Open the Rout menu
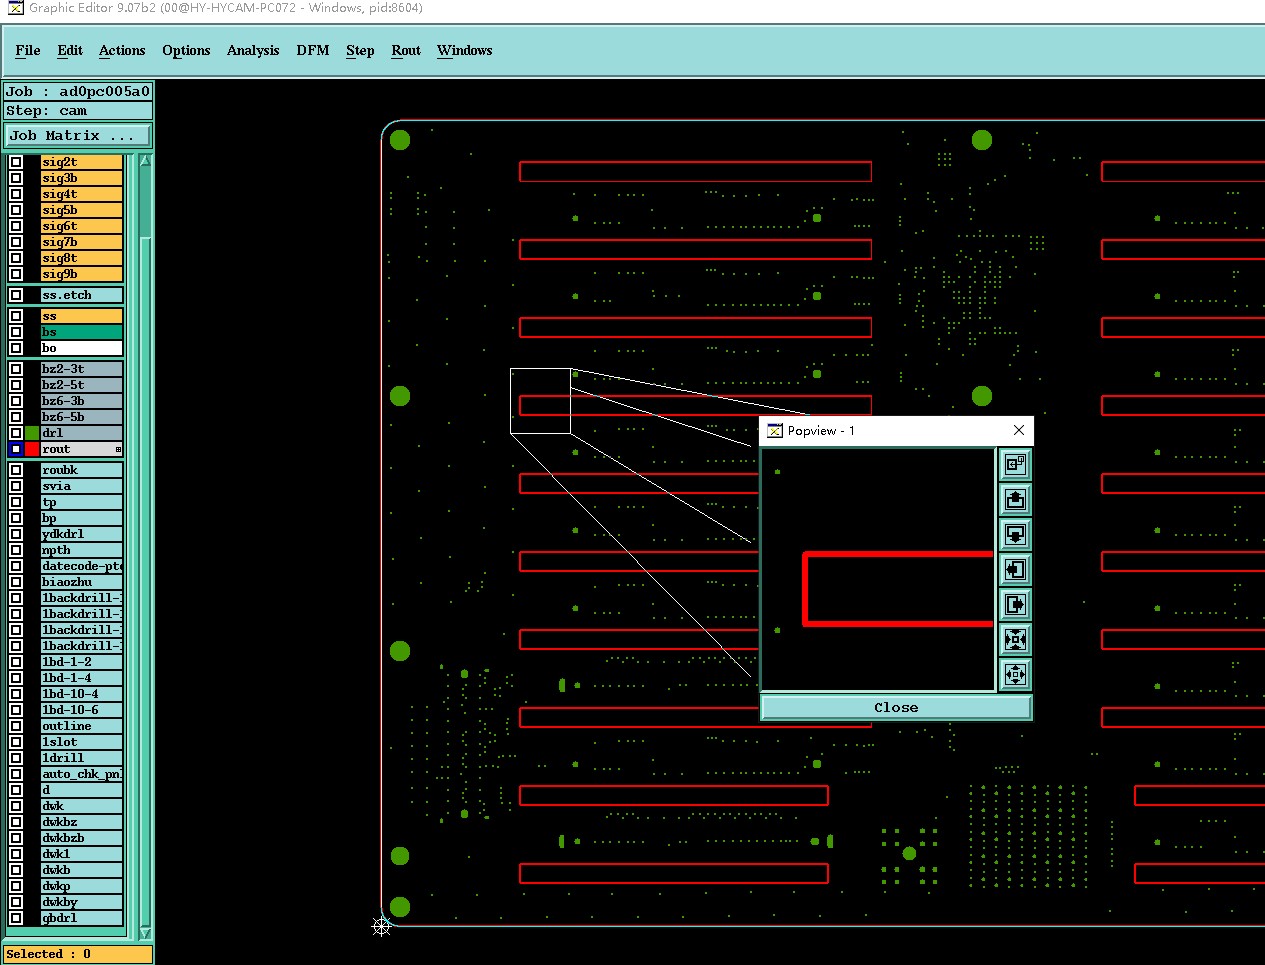This screenshot has height=965, width=1265. pos(406,51)
